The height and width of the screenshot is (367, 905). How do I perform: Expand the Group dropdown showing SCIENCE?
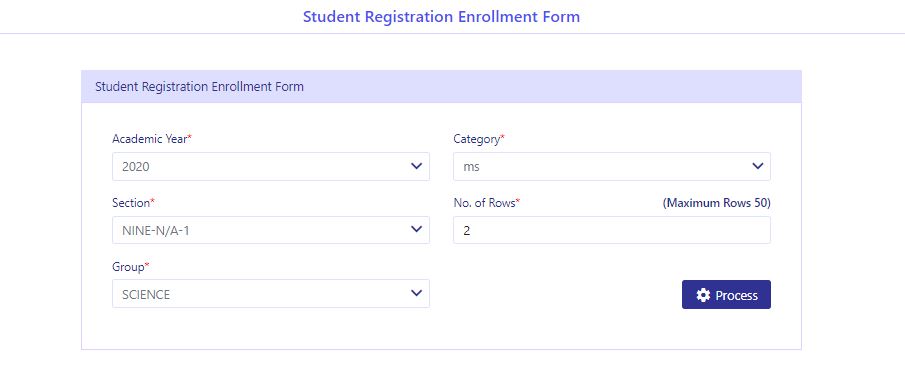tap(271, 294)
